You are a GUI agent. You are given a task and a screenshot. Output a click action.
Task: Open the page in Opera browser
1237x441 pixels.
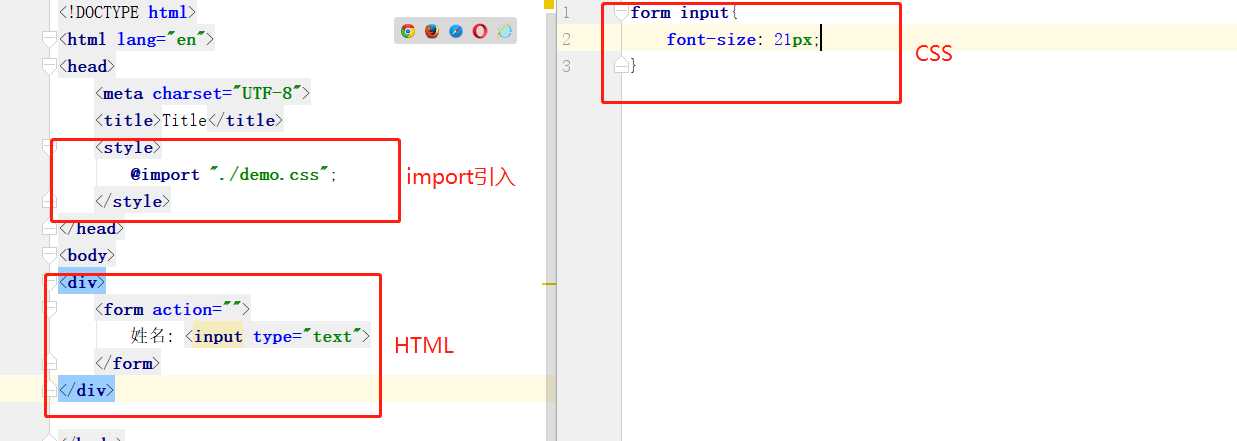coord(480,31)
